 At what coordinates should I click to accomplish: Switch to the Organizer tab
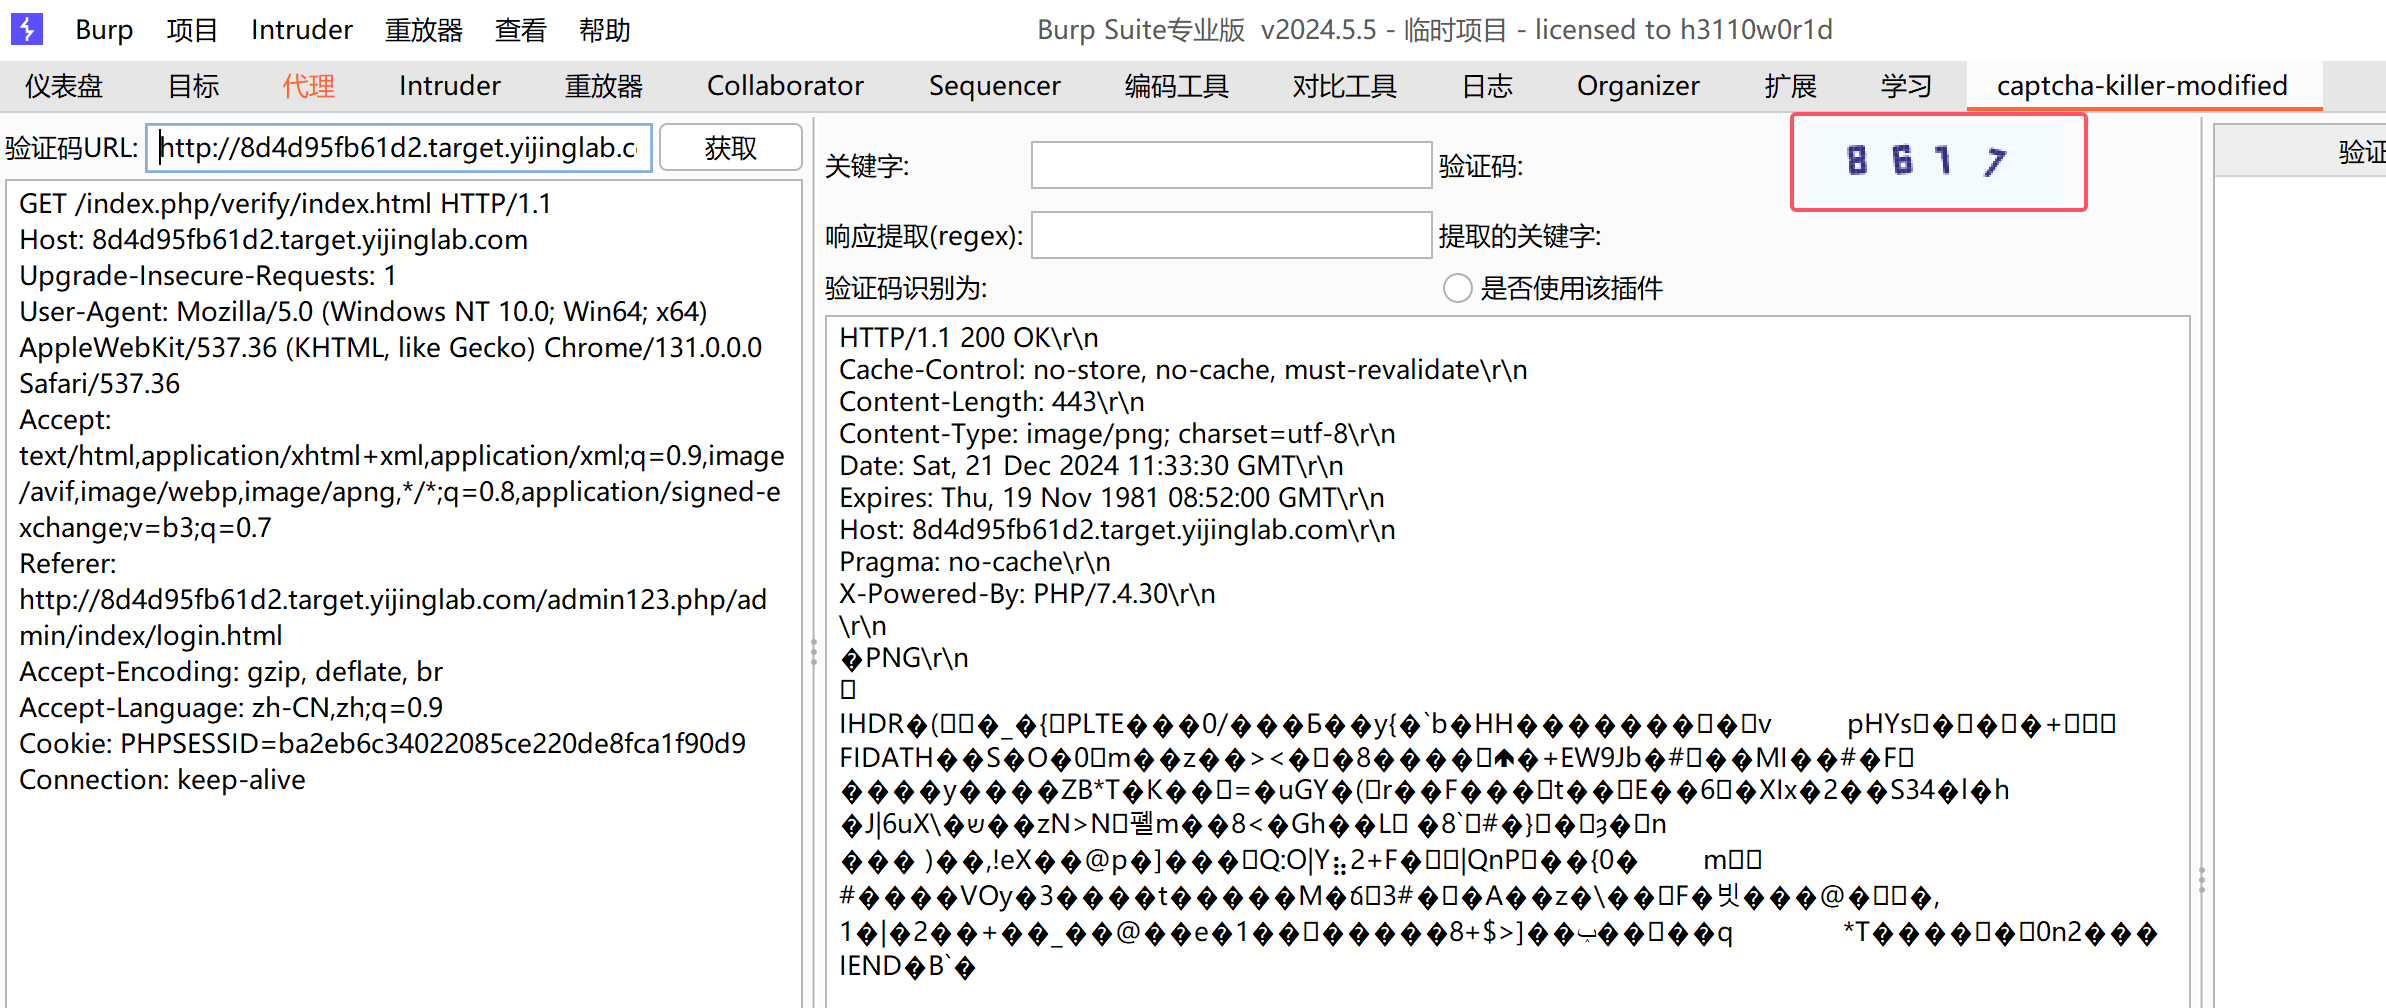(x=1638, y=86)
